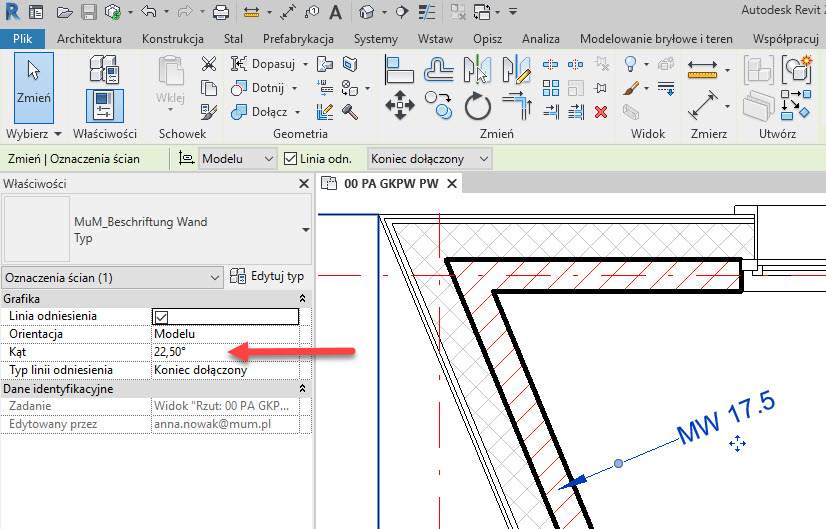Click the Text 'A' icon in top toolbar
The height and width of the screenshot is (529, 826).
335,13
